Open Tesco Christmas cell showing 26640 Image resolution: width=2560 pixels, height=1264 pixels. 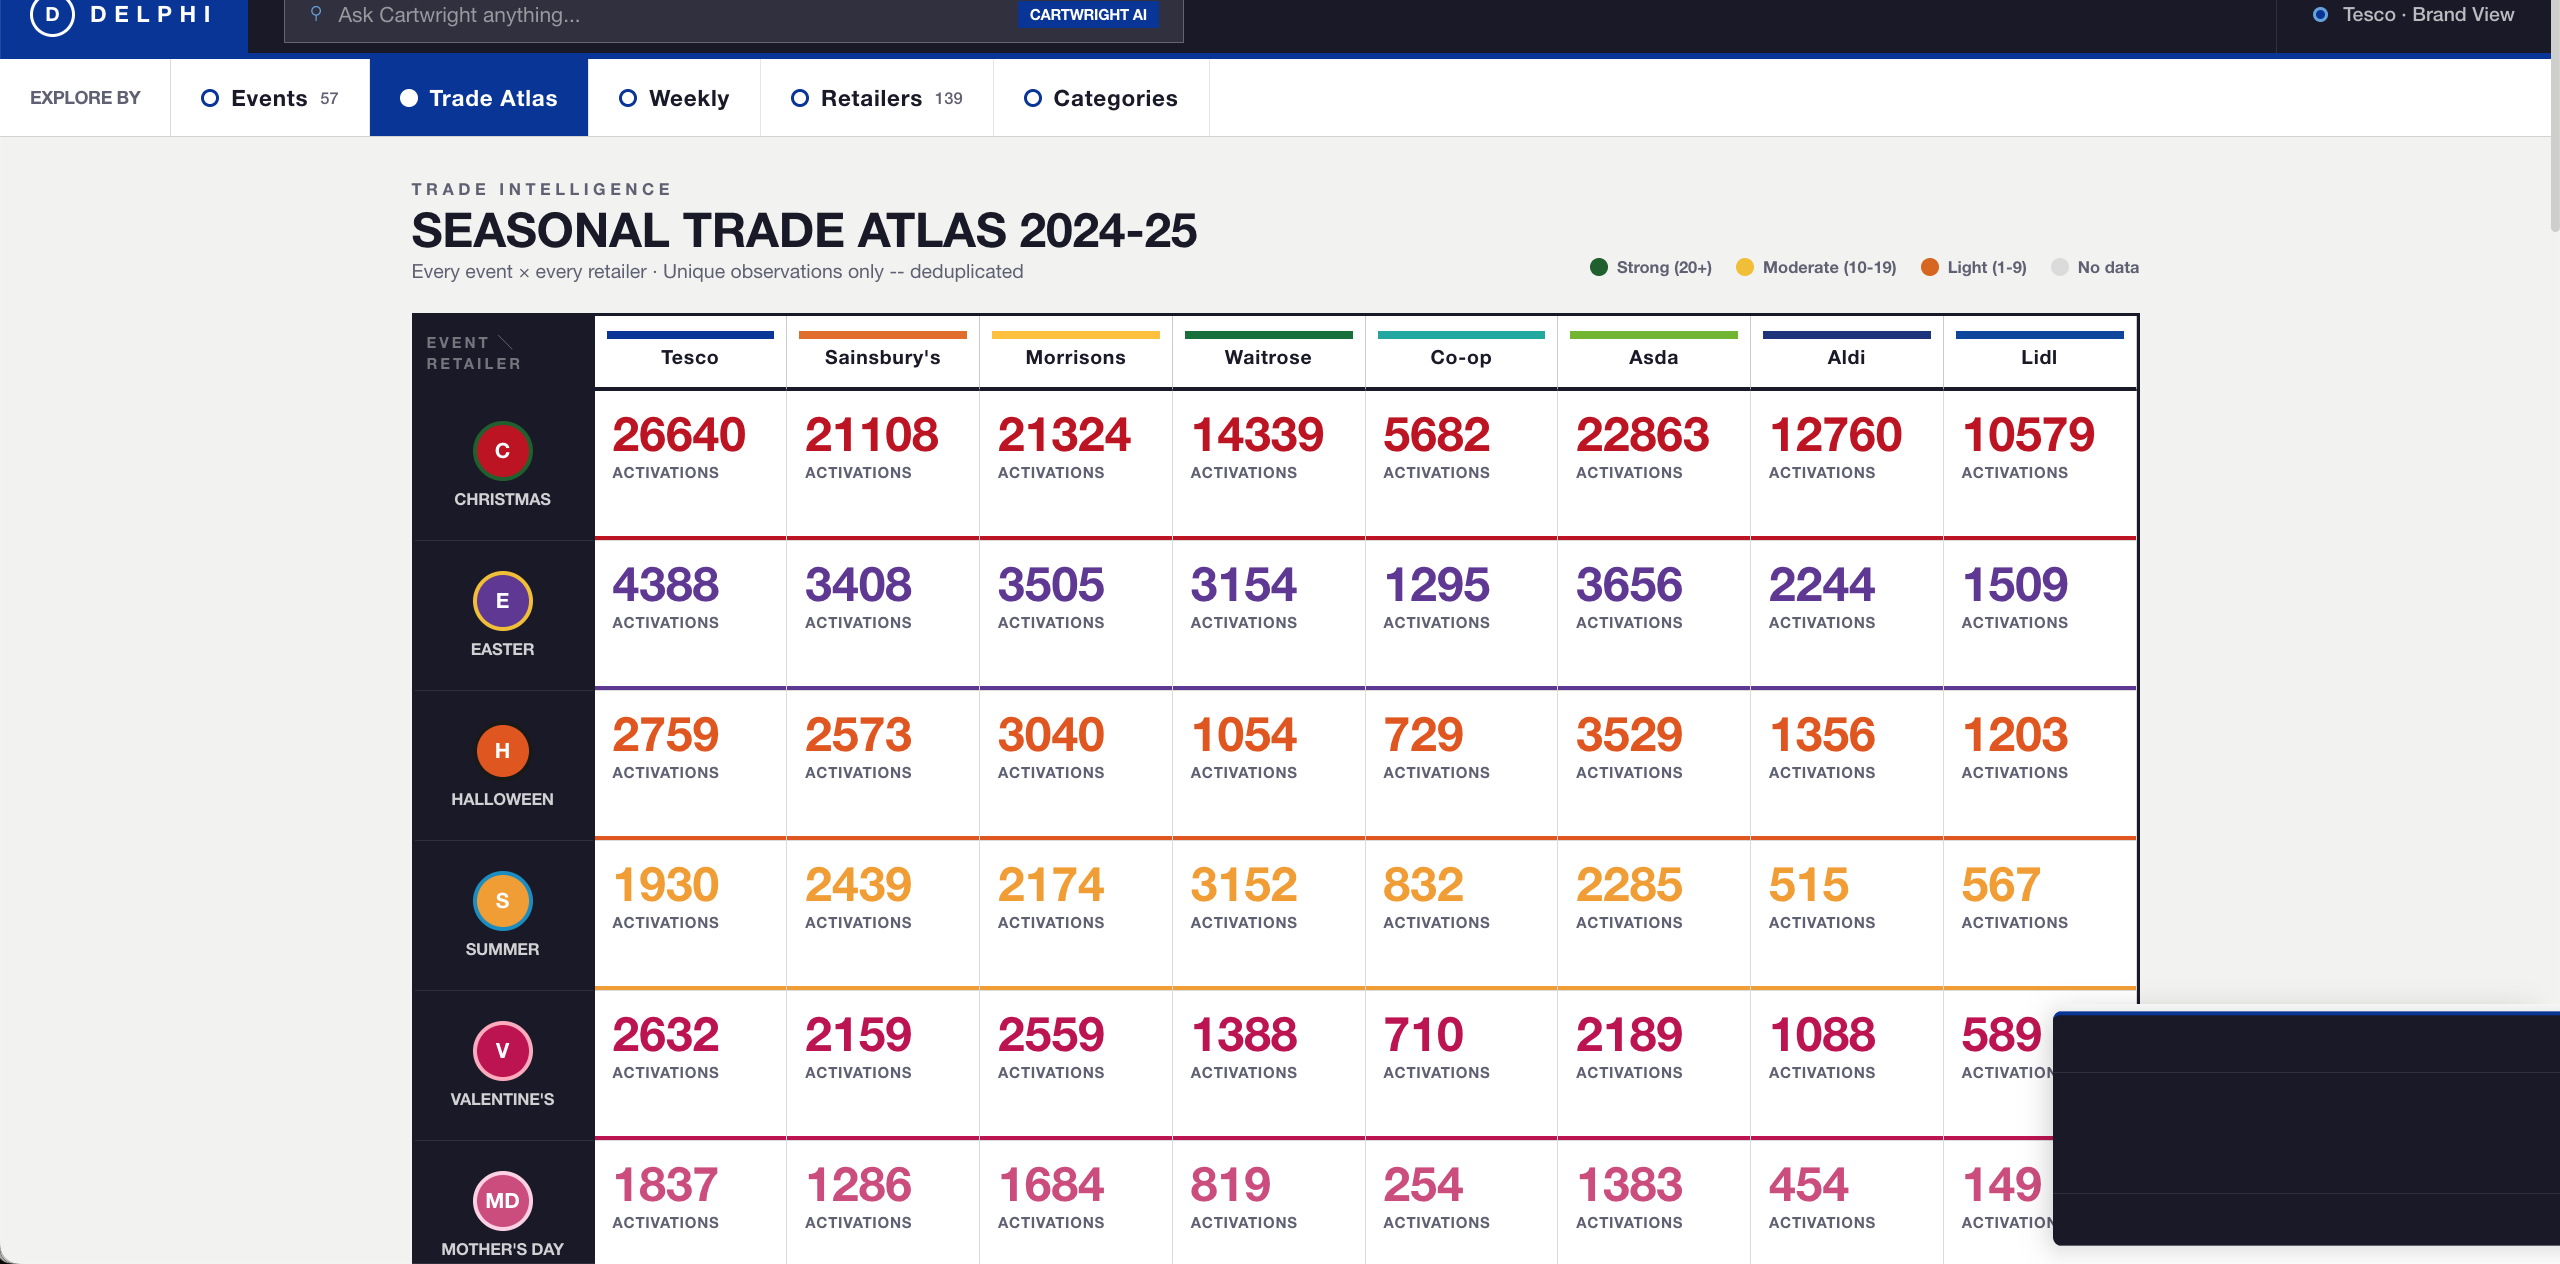pos(690,464)
